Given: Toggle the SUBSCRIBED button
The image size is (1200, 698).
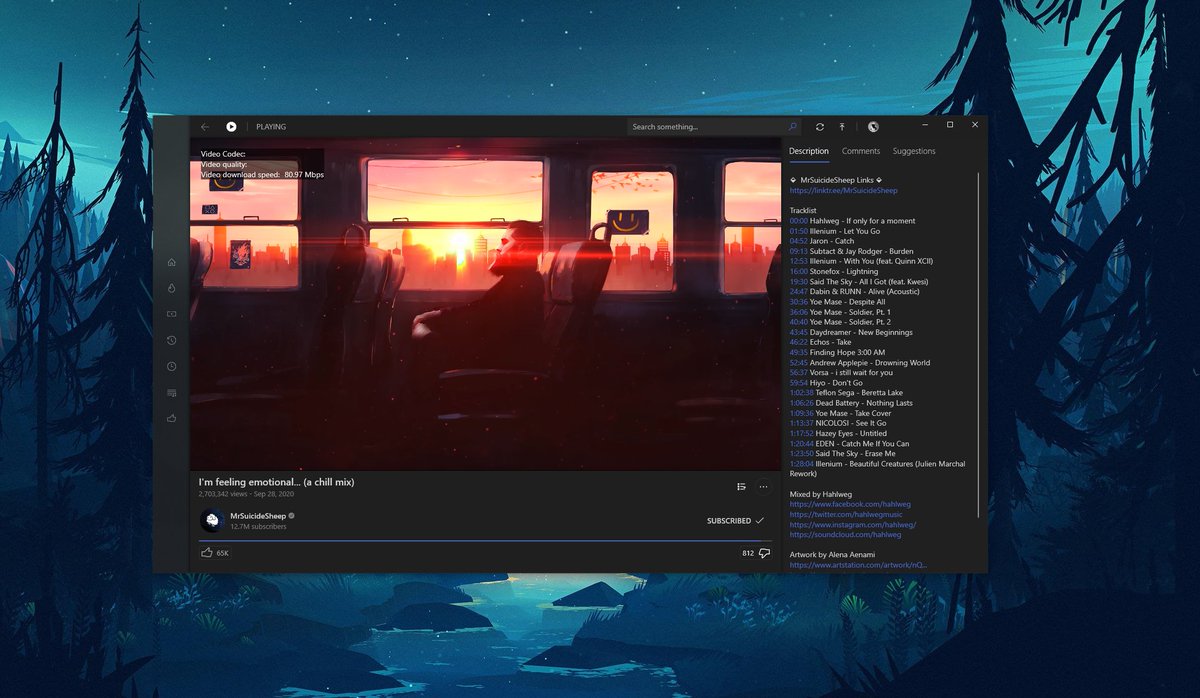Looking at the screenshot, I should 735,521.
